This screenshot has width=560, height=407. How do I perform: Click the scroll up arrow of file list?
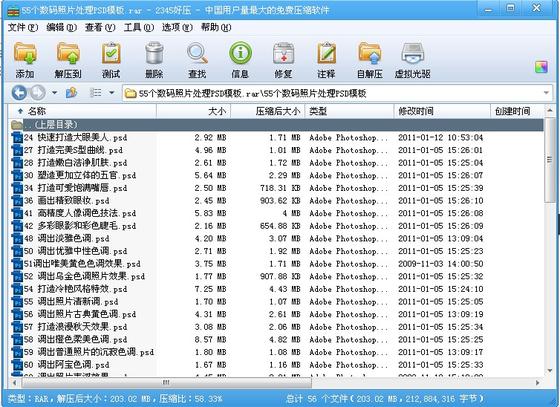click(x=550, y=111)
